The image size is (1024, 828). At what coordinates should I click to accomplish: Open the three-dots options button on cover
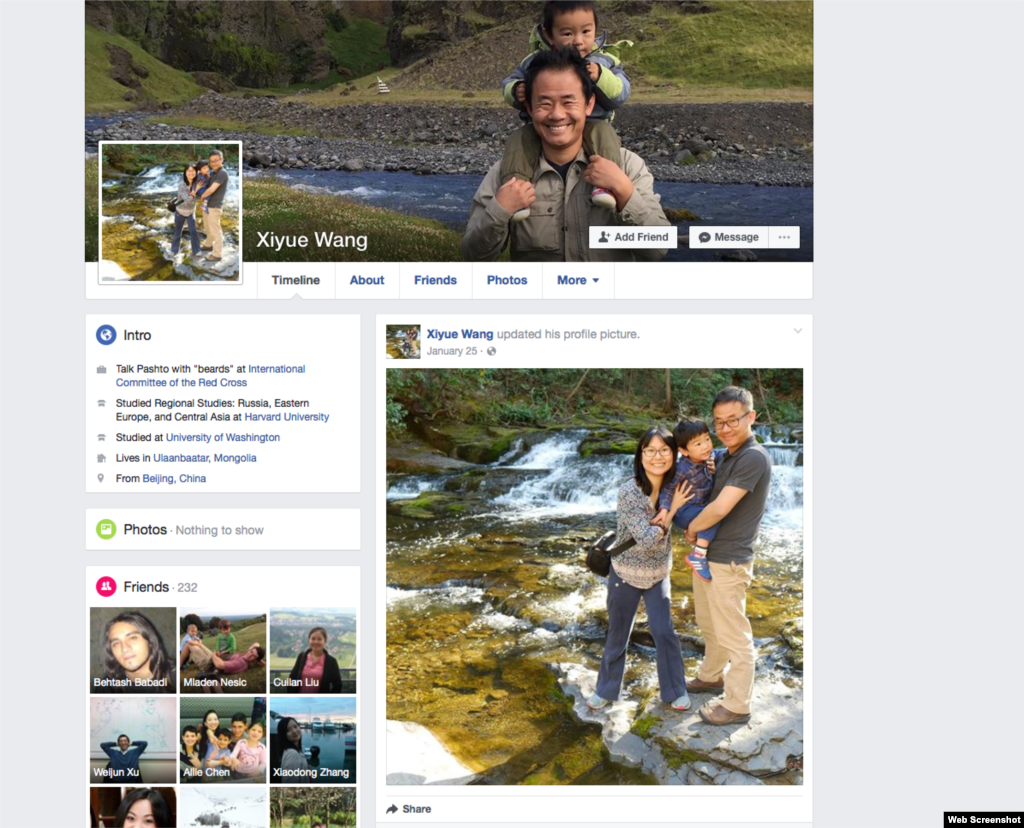point(784,237)
